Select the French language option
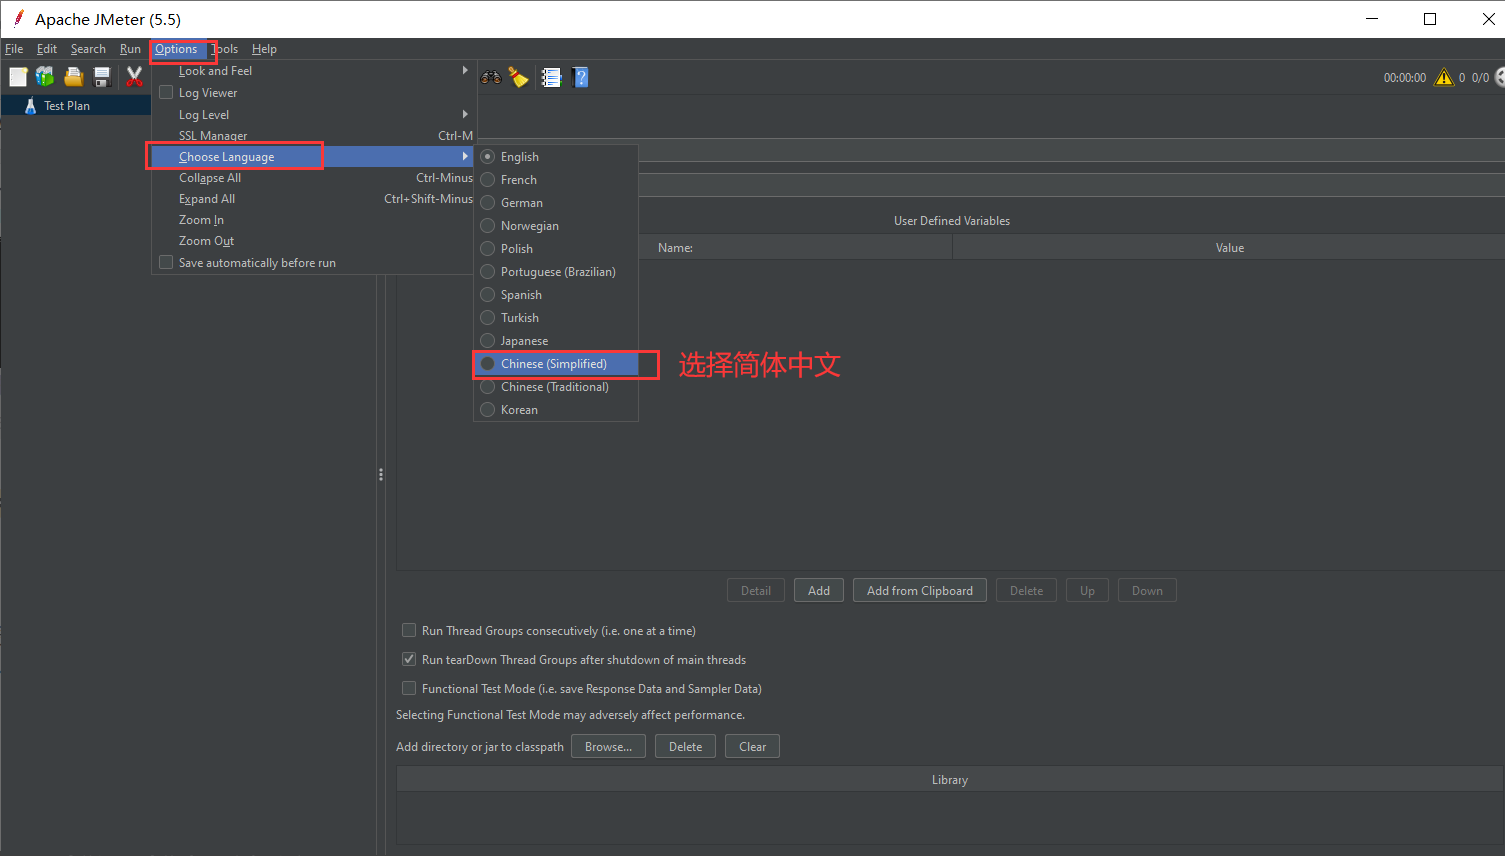 coord(556,180)
